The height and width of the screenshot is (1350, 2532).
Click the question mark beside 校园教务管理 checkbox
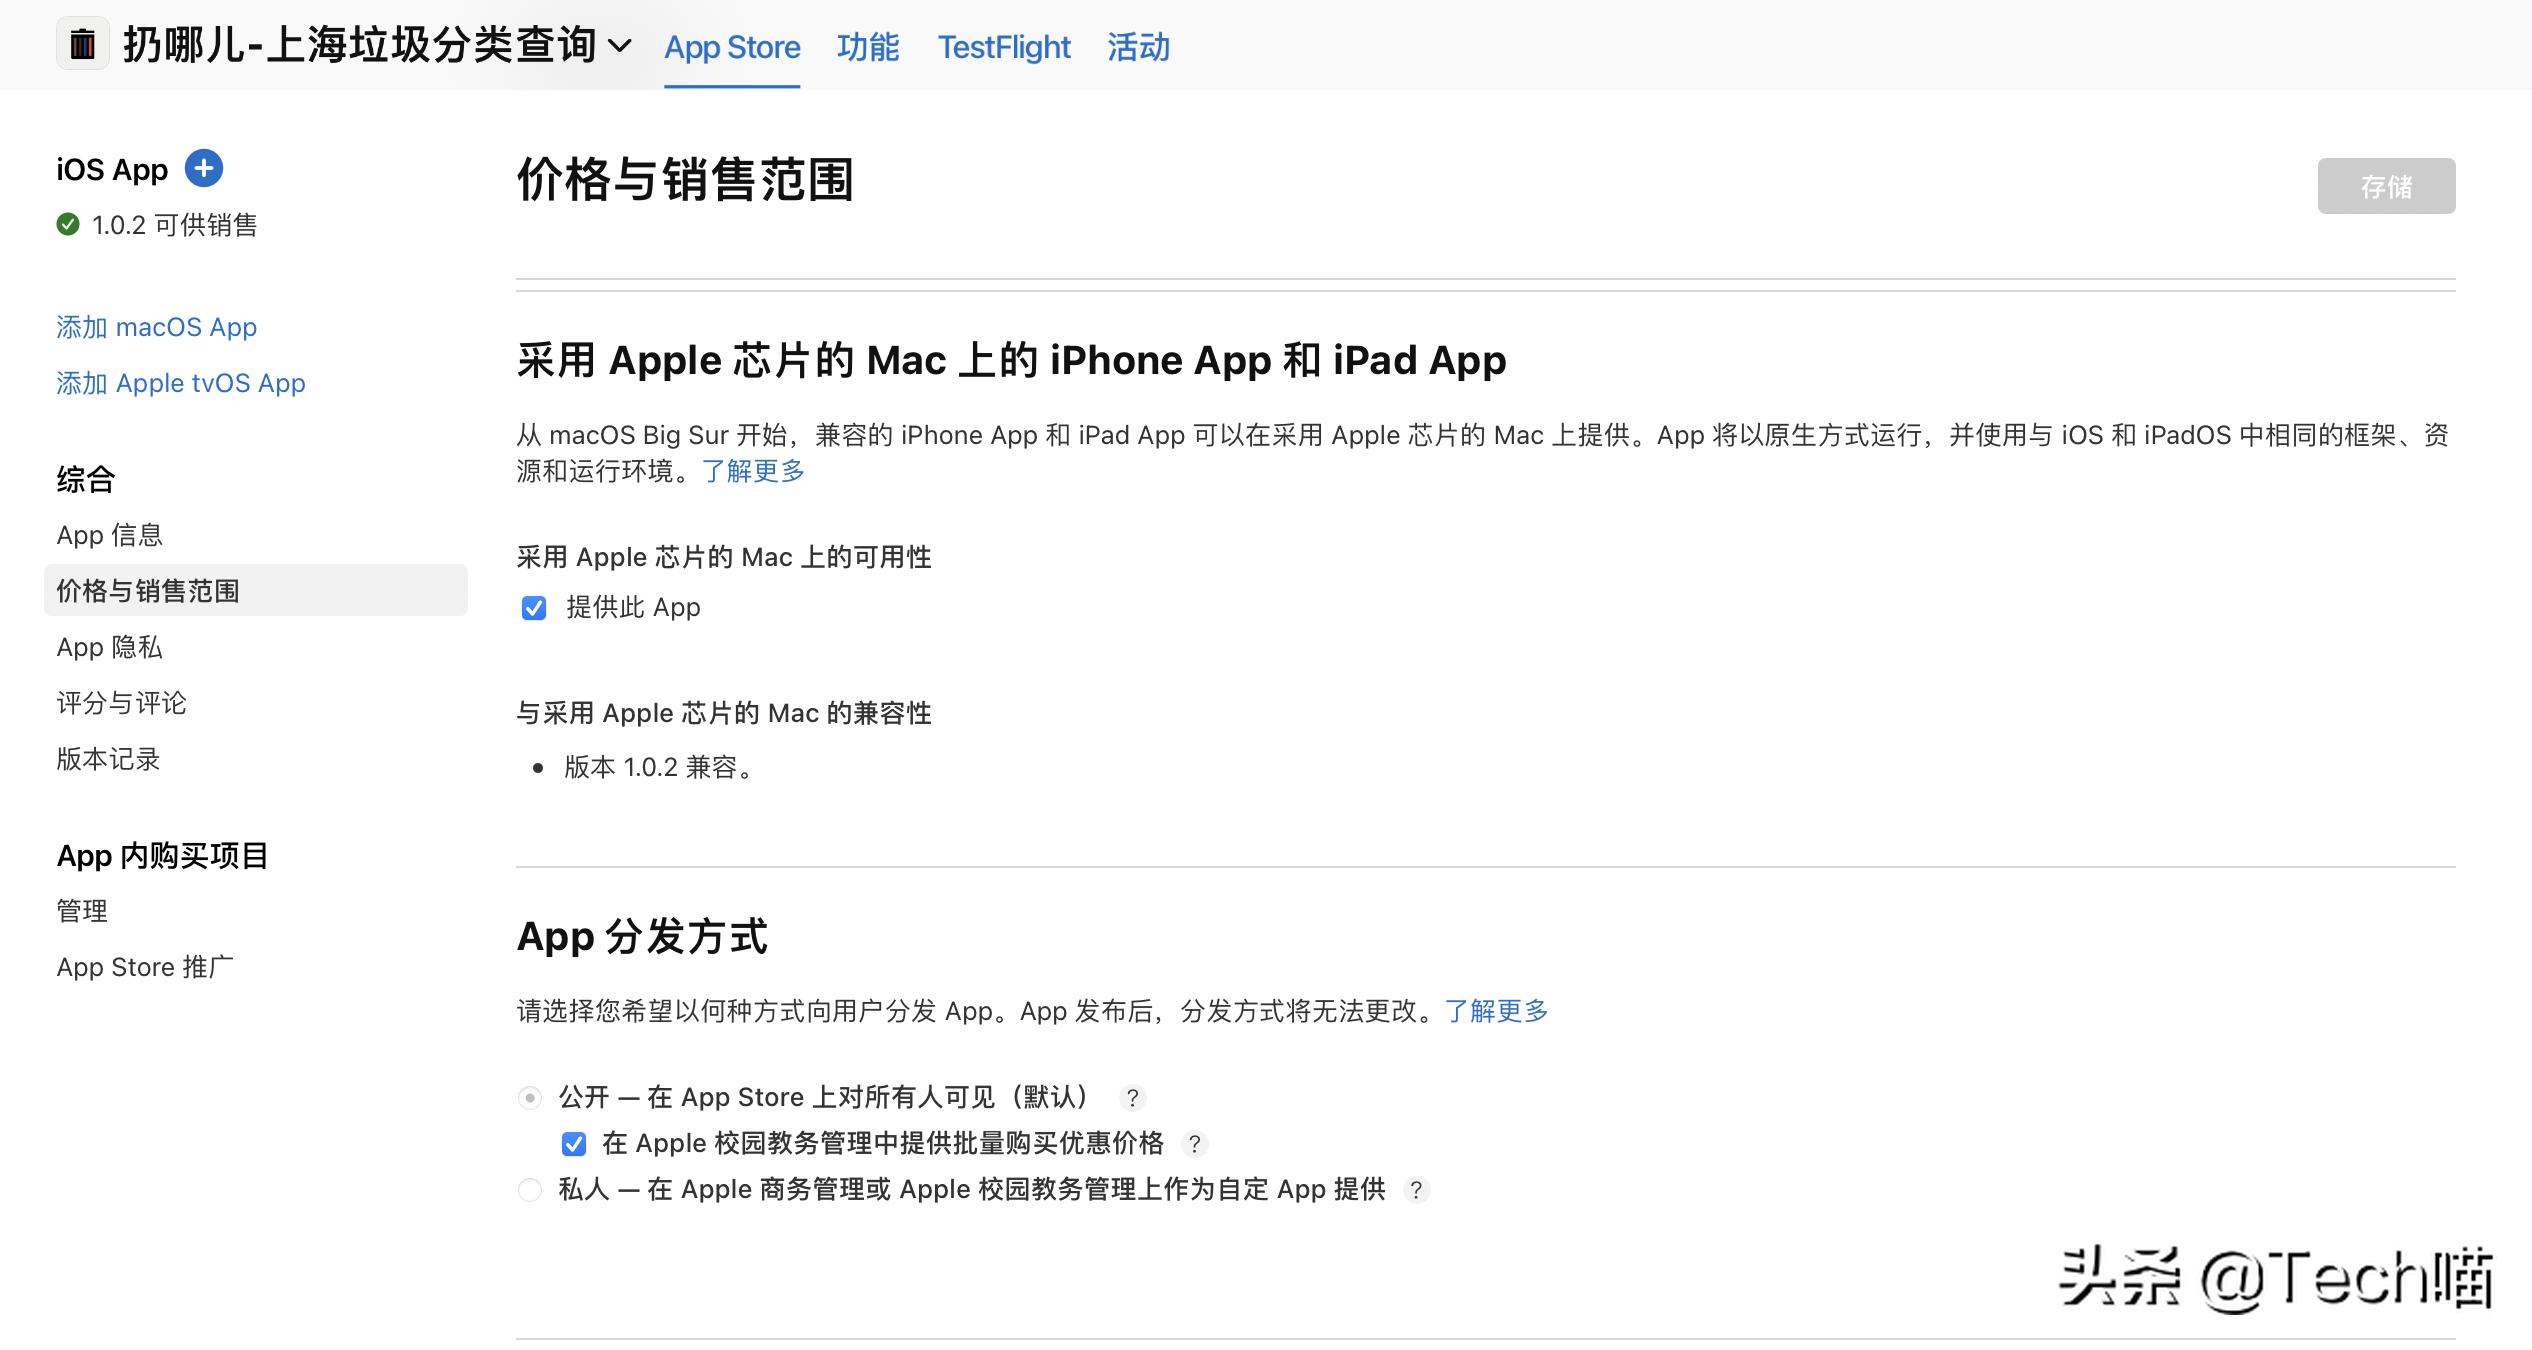pyautogui.click(x=1197, y=1143)
